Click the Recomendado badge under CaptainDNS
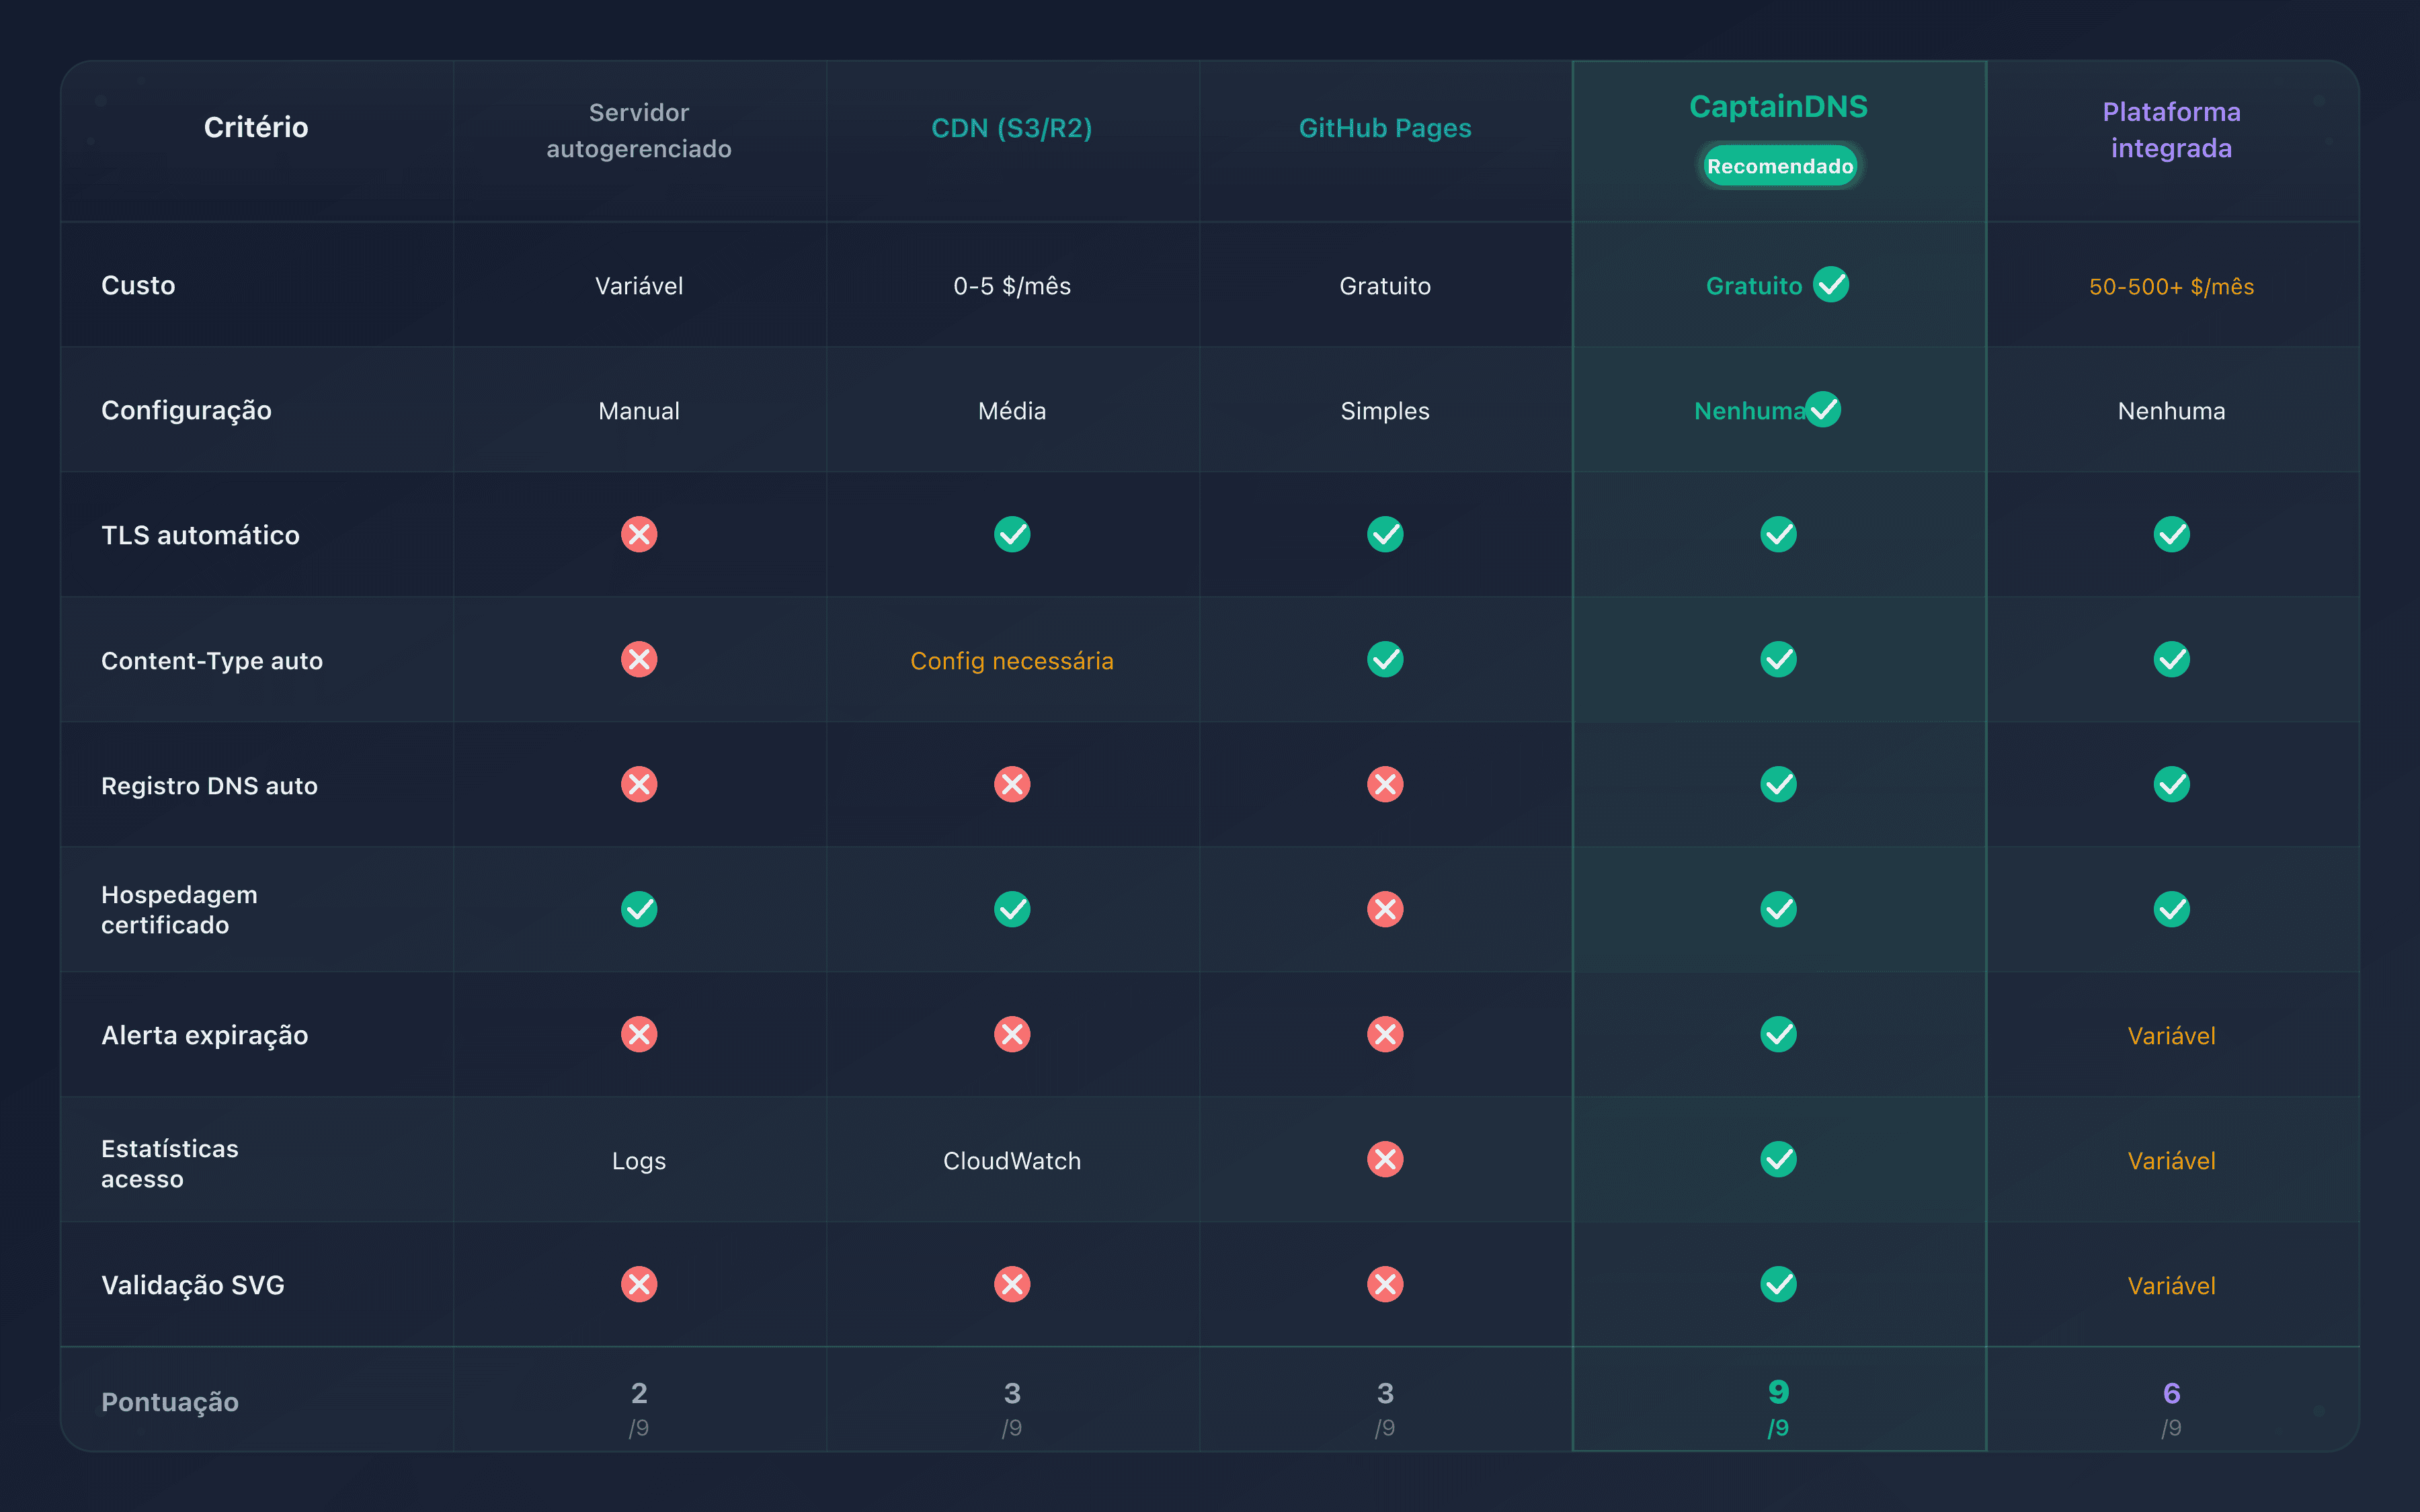The height and width of the screenshot is (1512, 2420). [x=1779, y=166]
